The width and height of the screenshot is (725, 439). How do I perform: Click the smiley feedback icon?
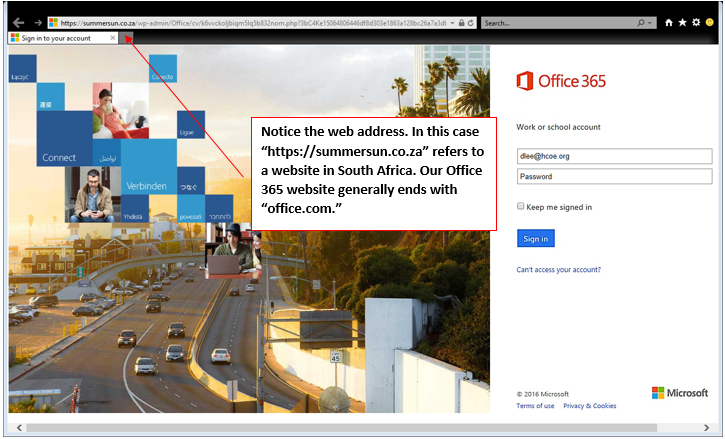click(x=710, y=23)
